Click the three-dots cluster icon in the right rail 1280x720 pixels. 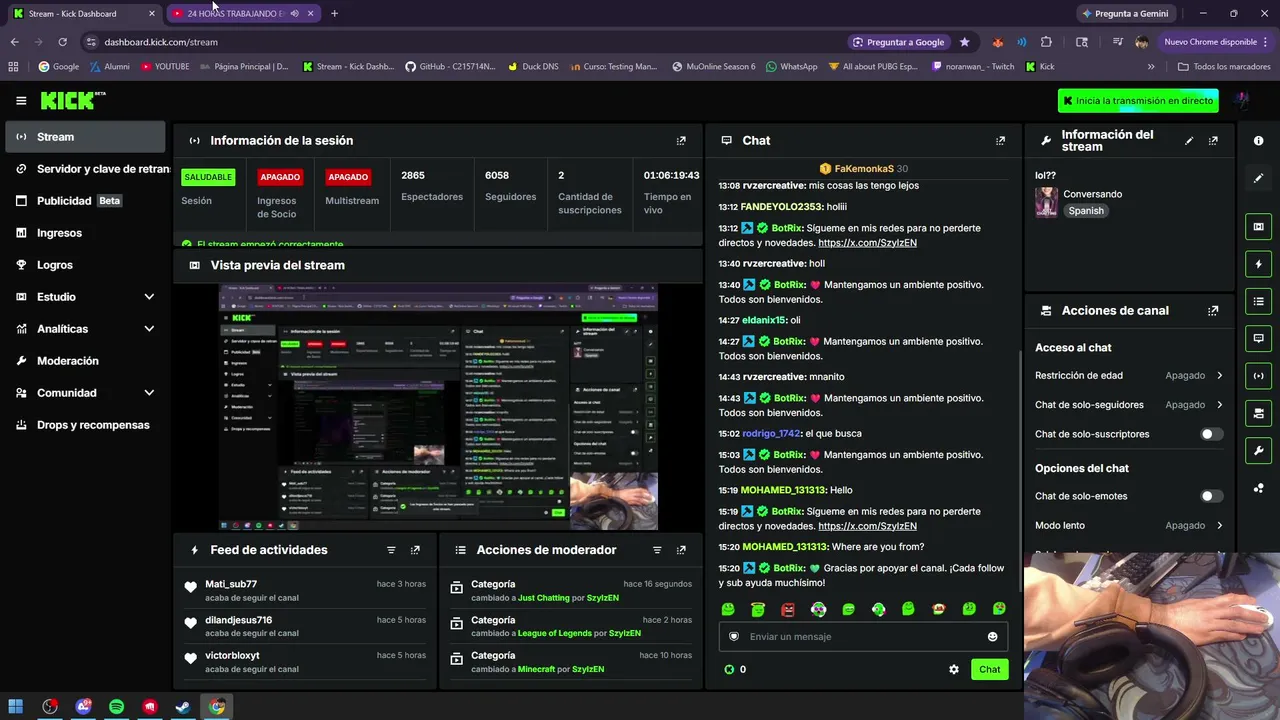pos(1258,488)
